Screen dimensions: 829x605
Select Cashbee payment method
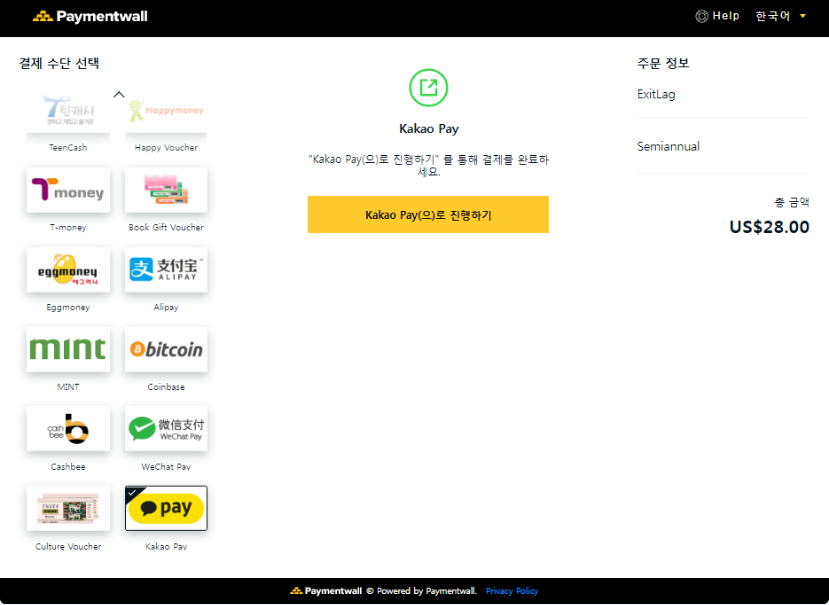pos(68,429)
